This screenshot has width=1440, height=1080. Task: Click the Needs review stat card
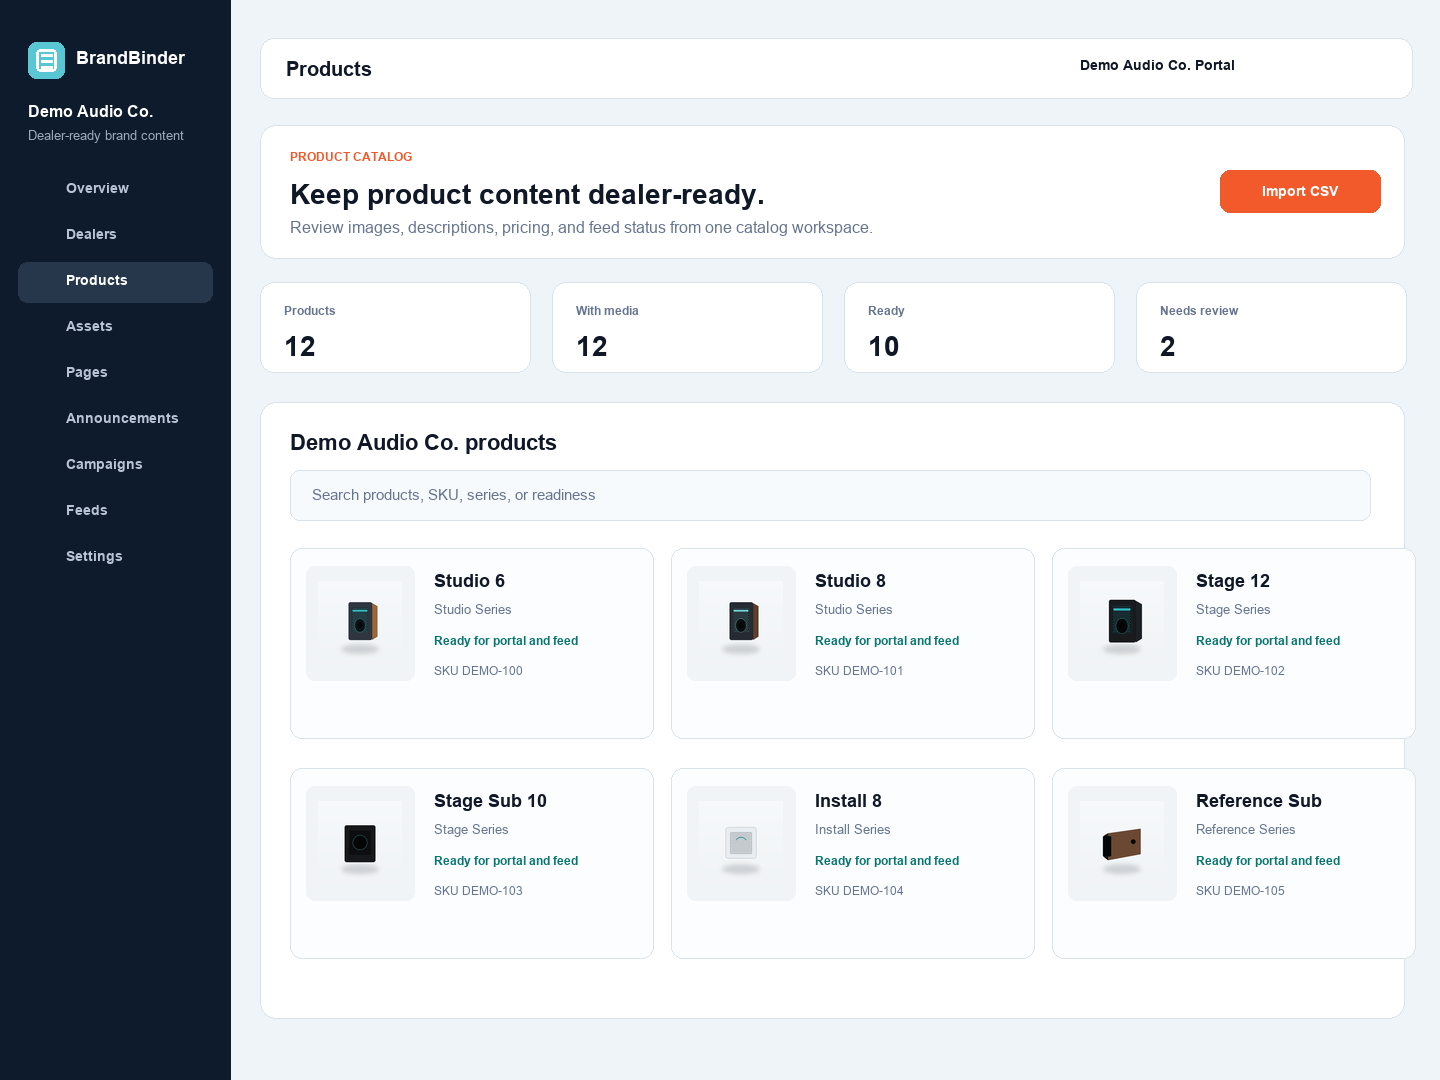click(1271, 328)
